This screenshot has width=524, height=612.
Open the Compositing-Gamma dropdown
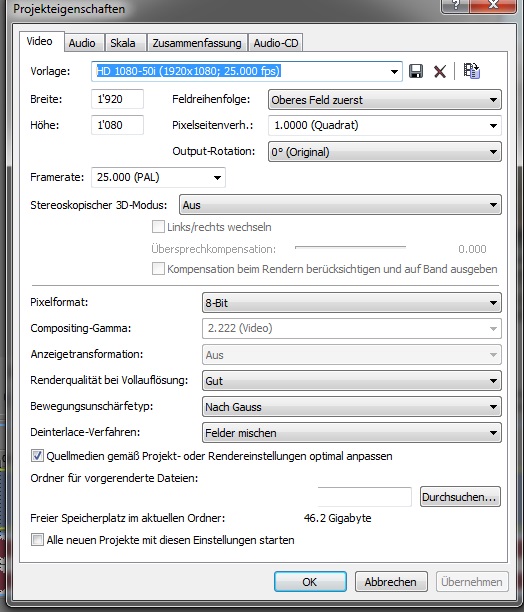[x=352, y=328]
